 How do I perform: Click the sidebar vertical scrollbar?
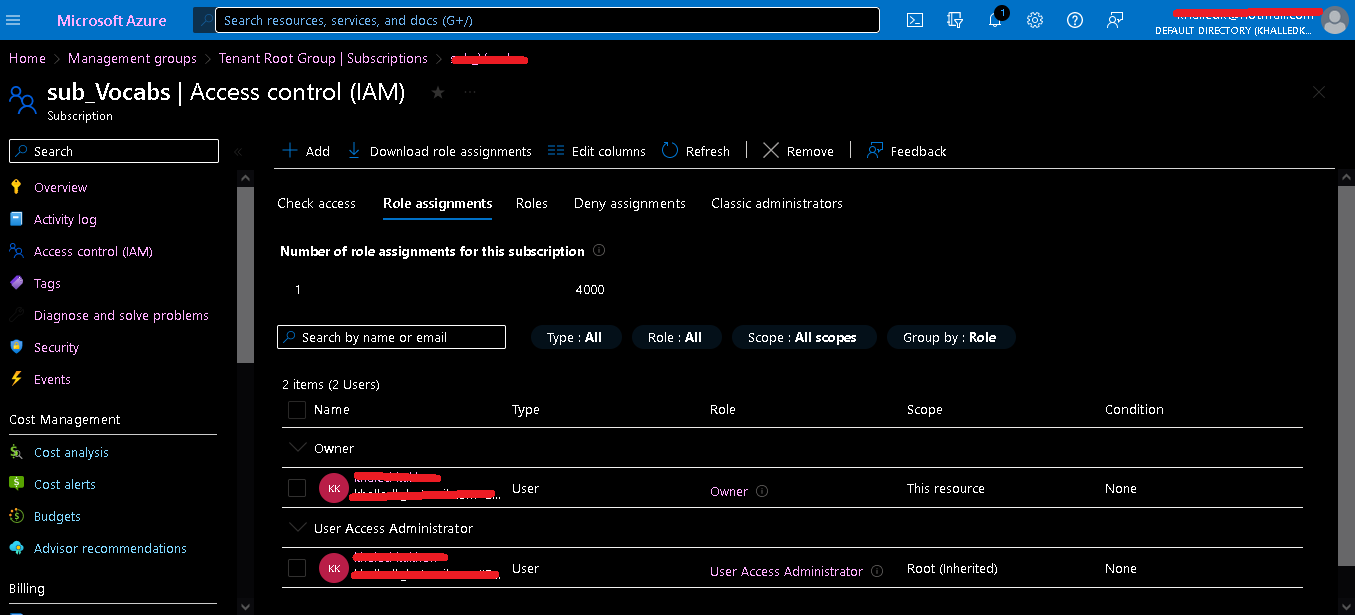[x=245, y=275]
